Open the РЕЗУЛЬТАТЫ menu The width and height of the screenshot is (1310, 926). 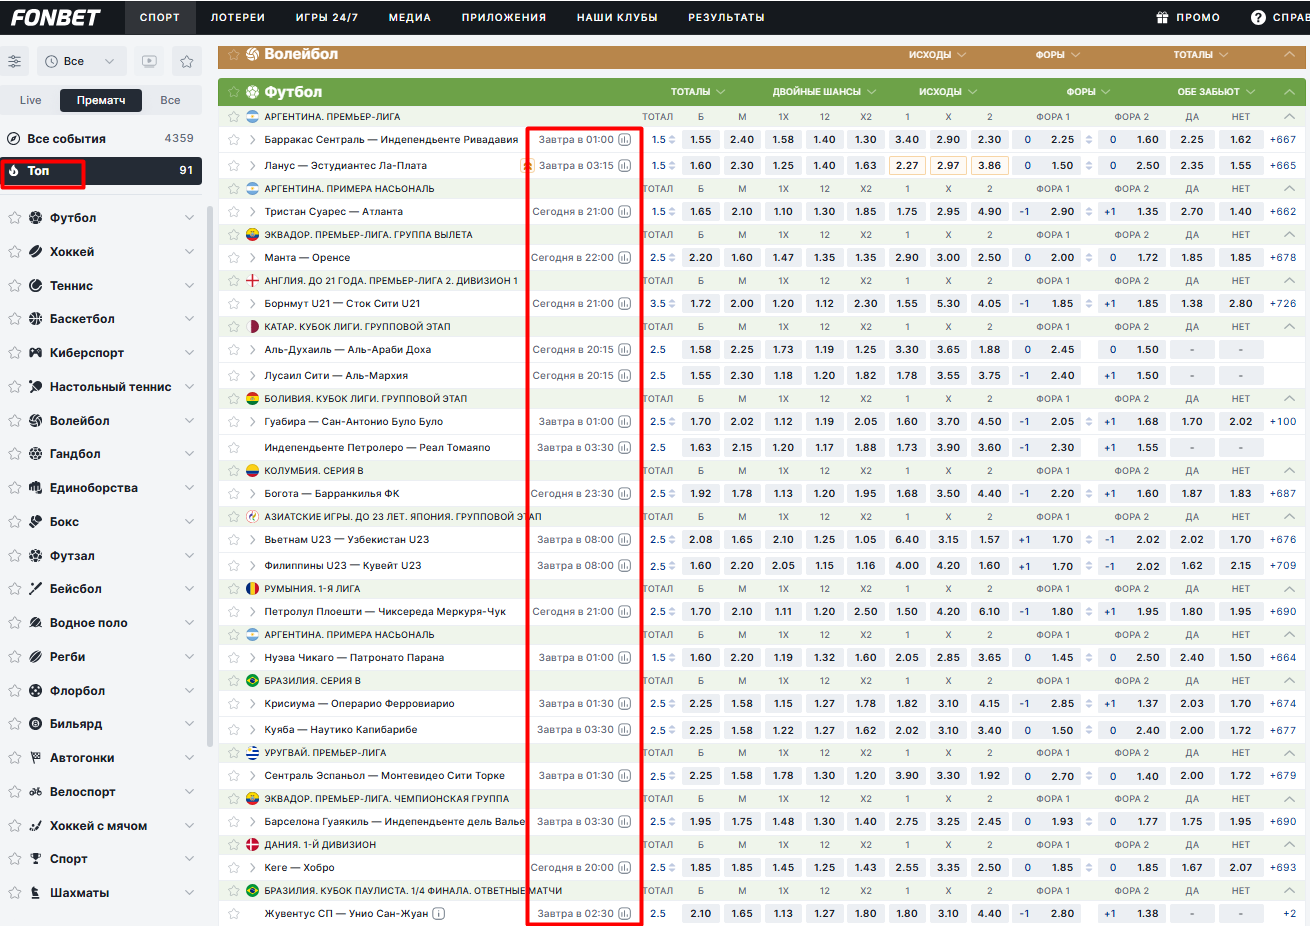coord(726,17)
